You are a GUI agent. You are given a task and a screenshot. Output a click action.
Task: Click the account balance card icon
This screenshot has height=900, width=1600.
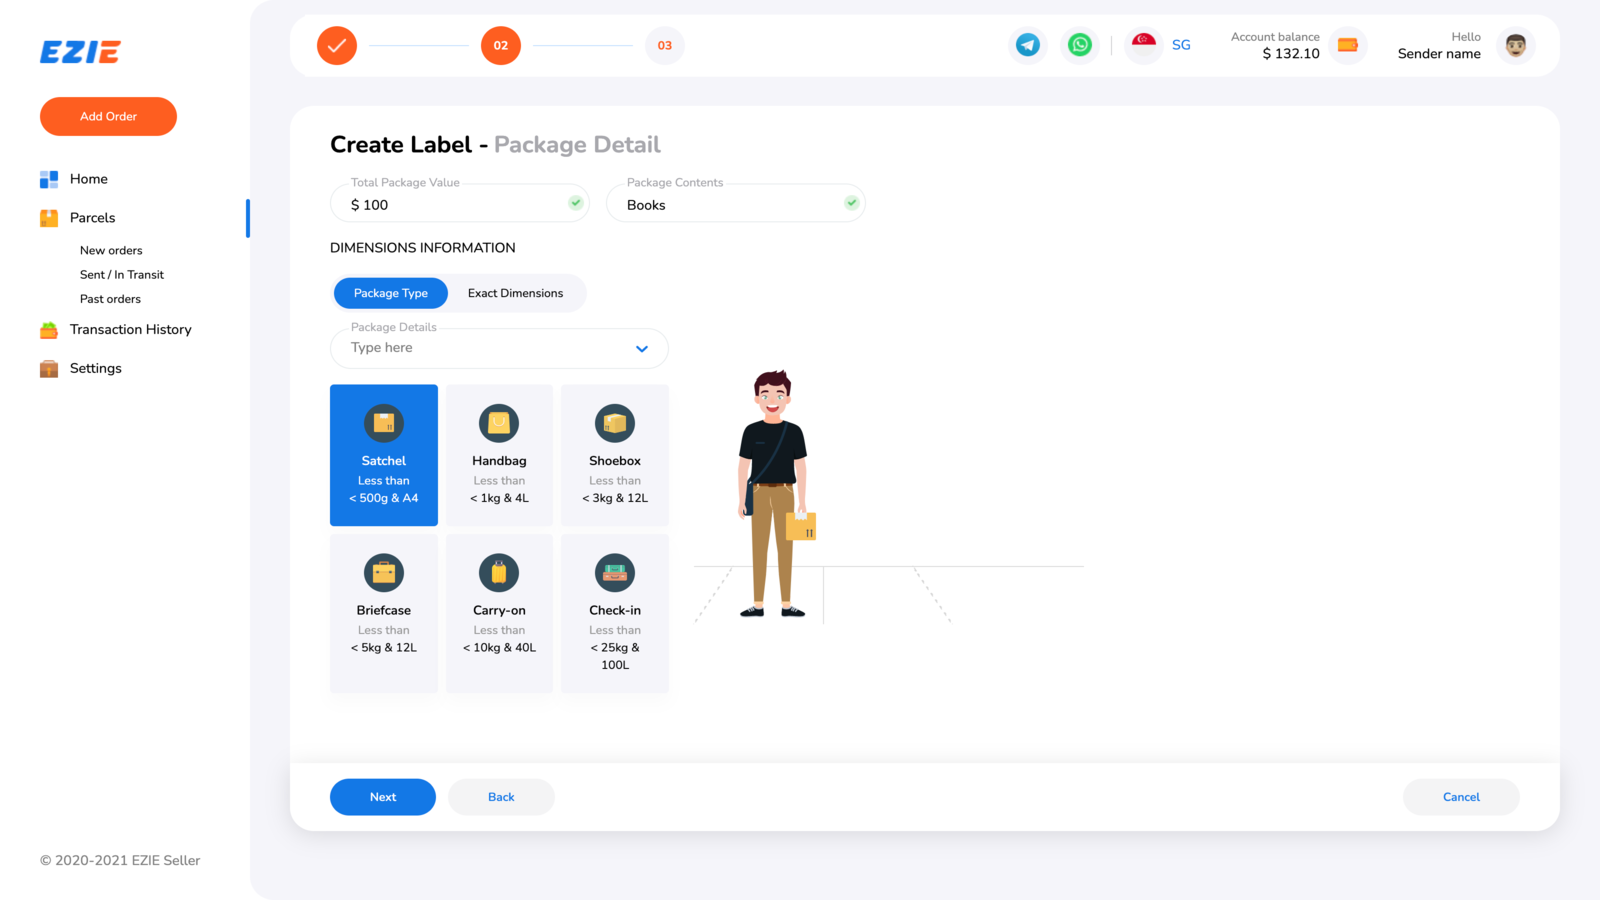[x=1347, y=45]
